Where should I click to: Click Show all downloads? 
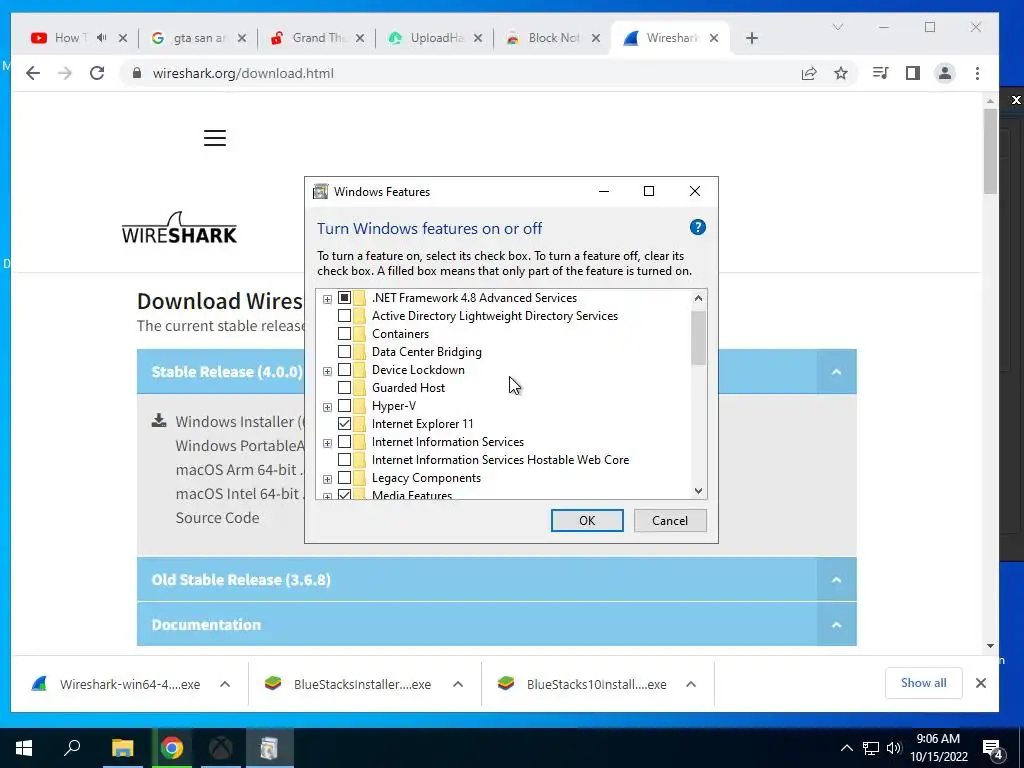click(923, 683)
